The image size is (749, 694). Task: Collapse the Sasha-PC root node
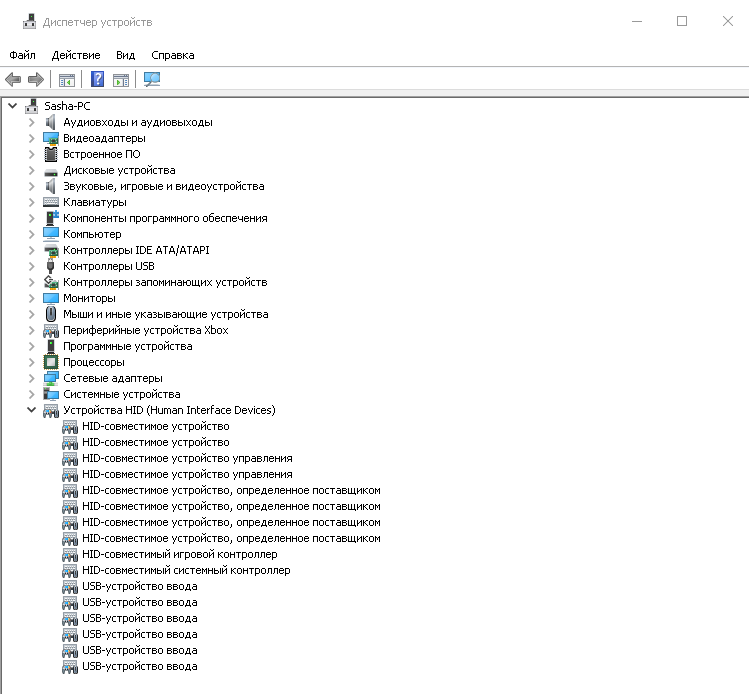[x=12, y=106]
